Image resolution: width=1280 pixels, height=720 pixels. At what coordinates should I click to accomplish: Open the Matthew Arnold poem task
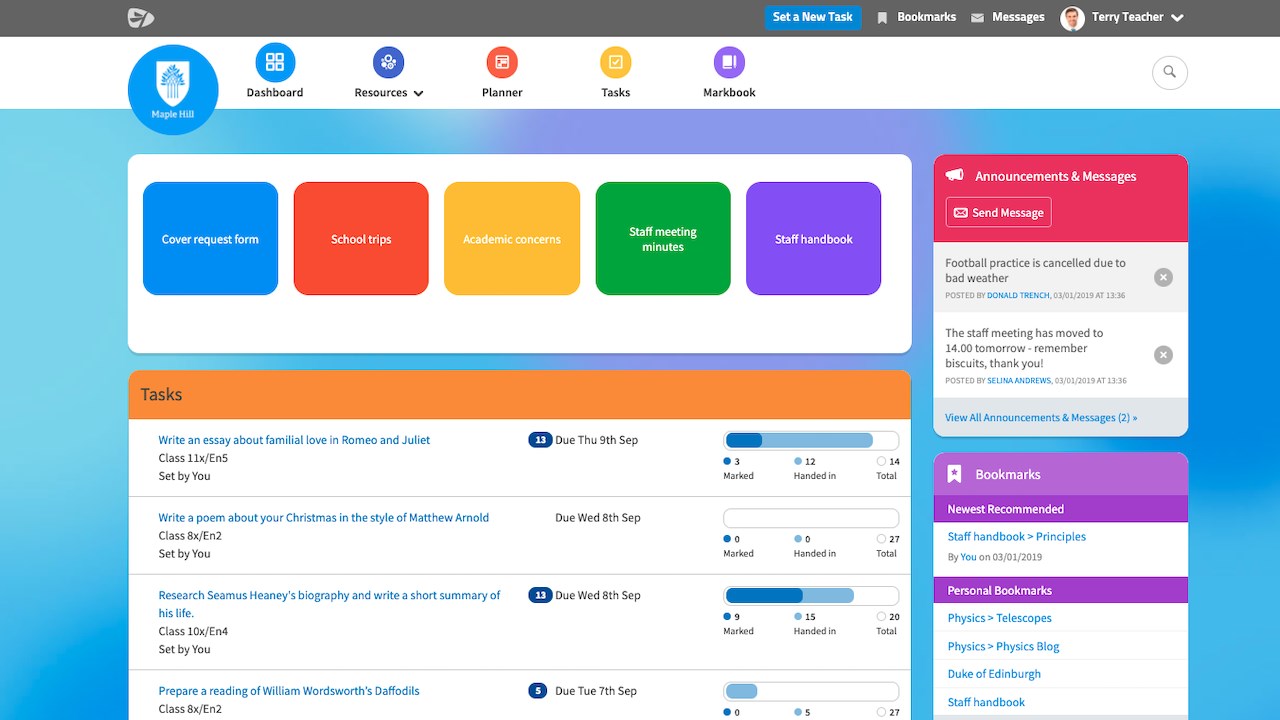click(x=324, y=518)
